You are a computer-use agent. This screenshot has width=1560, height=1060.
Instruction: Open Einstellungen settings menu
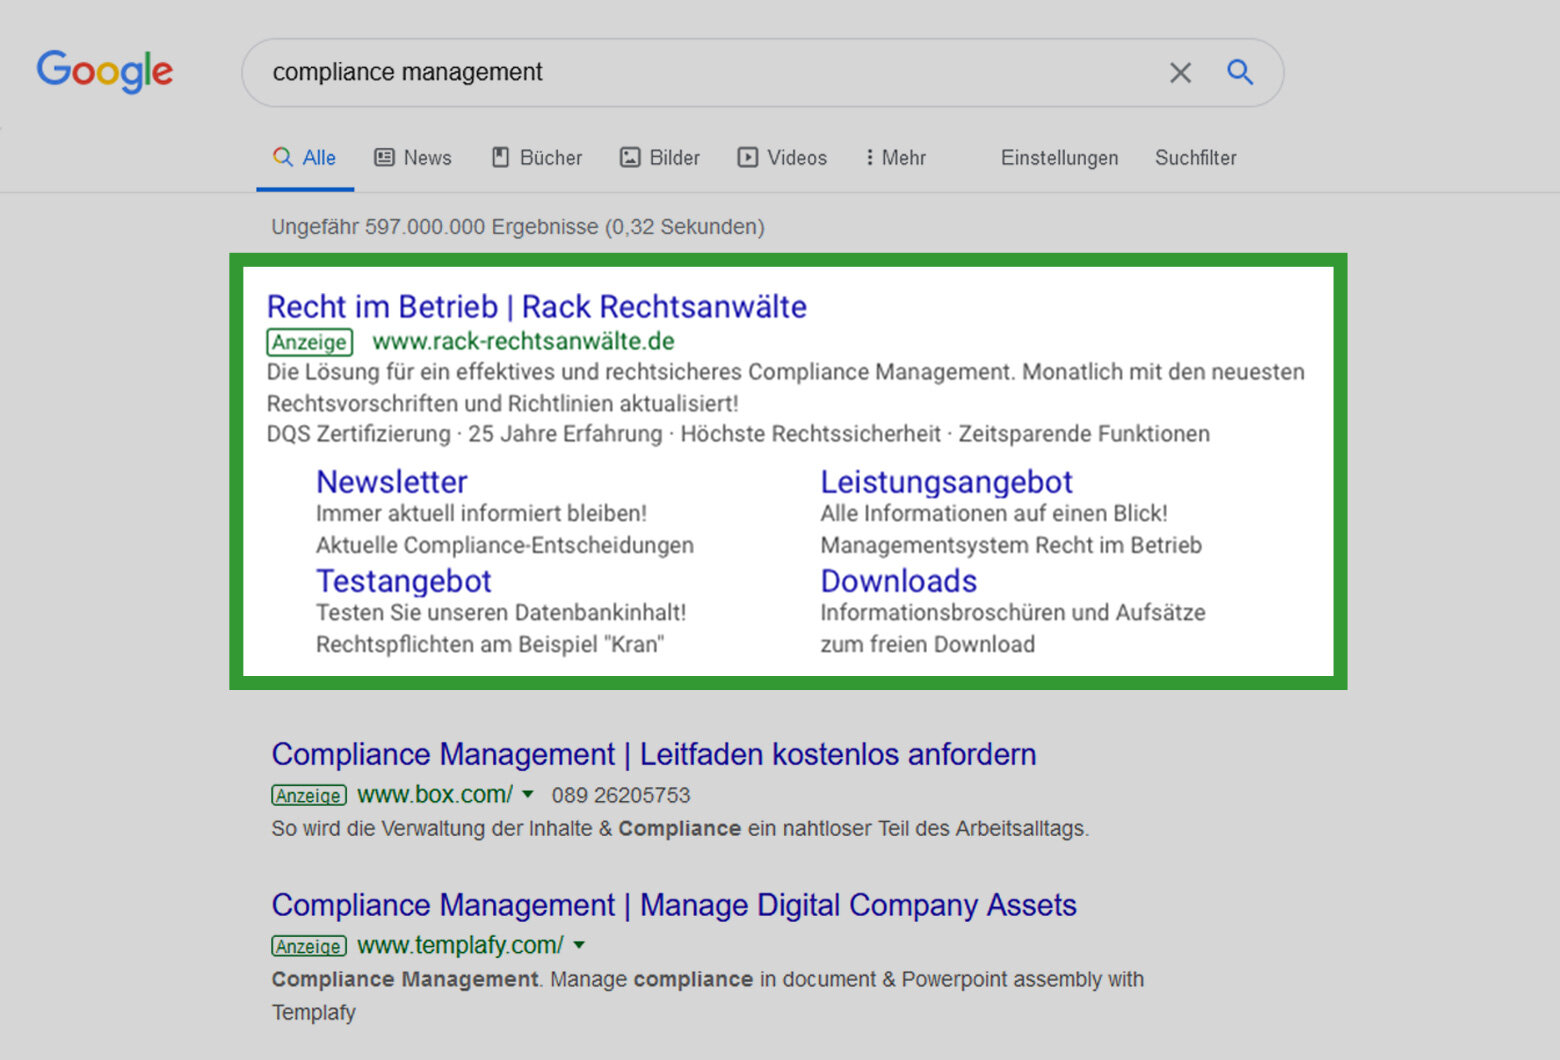pos(1059,158)
